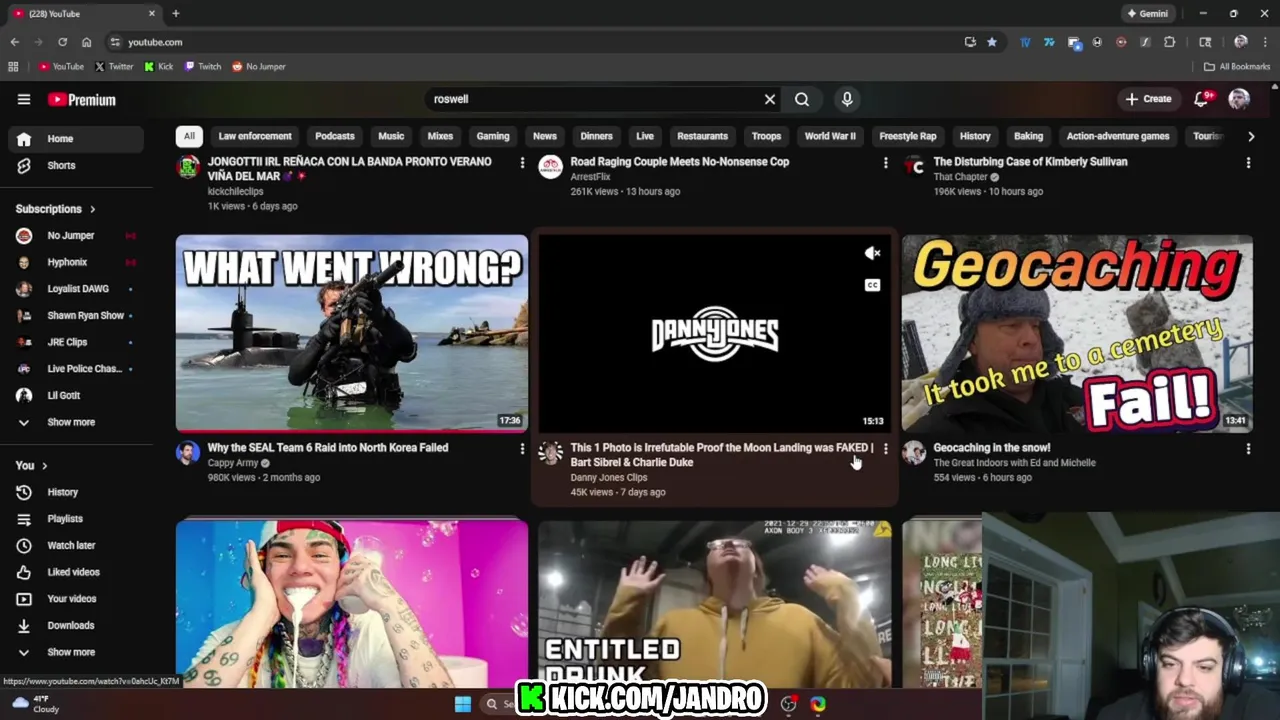Viewport: 1280px width, 720px height.
Task: Open the Twitch bookmark
Action: pos(203,67)
